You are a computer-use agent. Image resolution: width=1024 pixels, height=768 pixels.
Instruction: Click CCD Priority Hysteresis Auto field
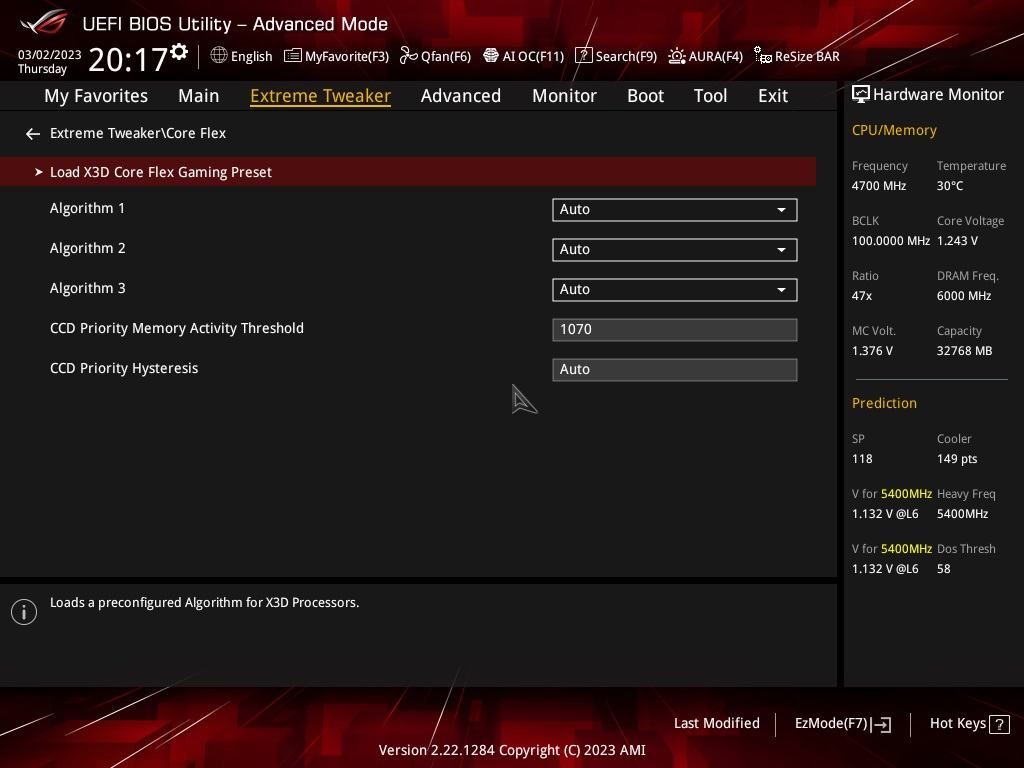coord(675,370)
